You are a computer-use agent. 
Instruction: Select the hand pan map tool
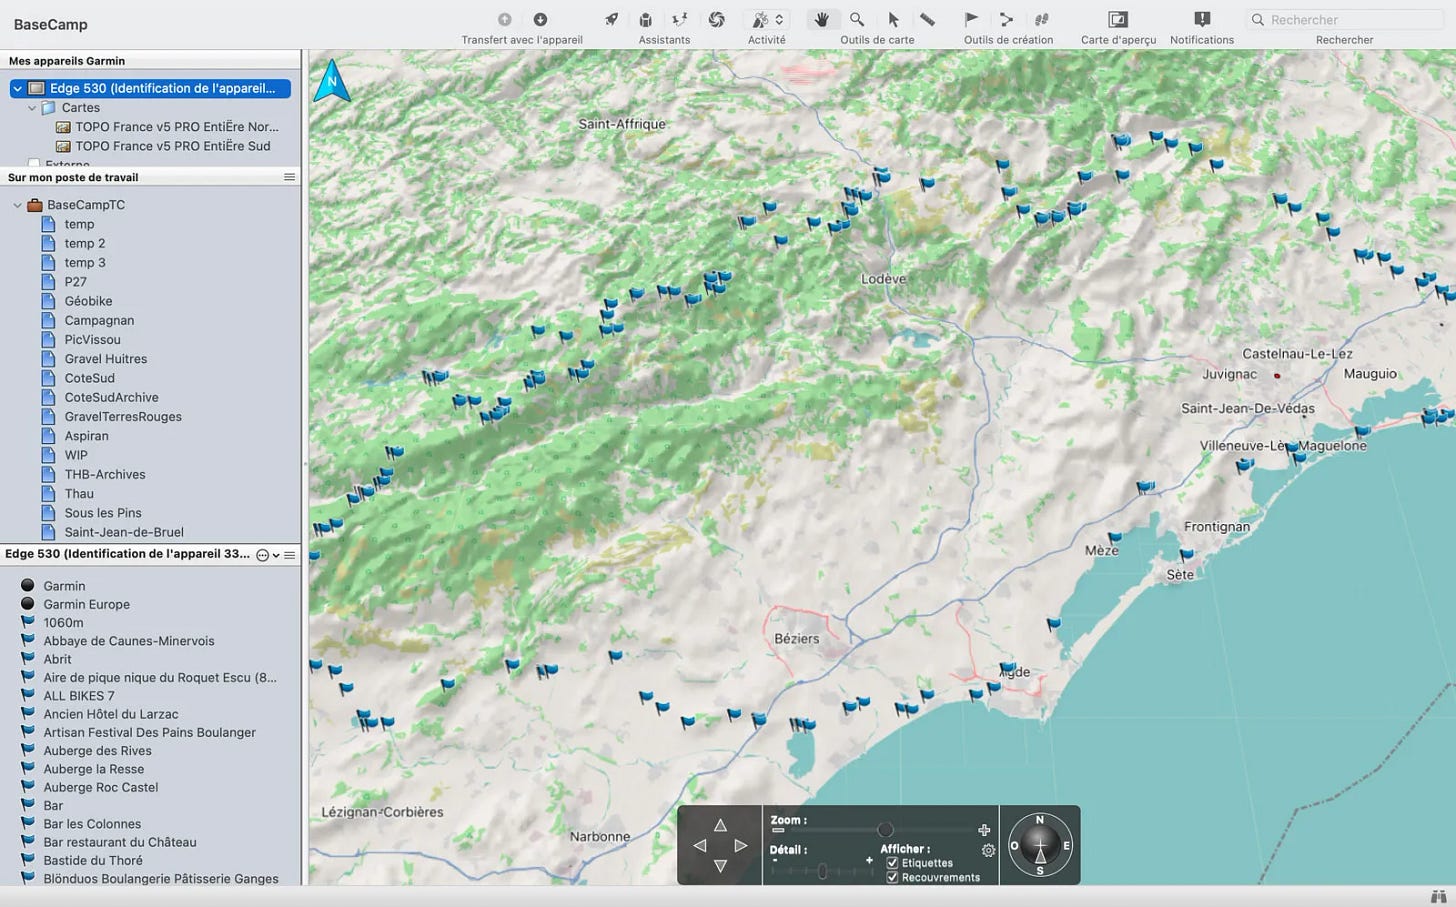(822, 19)
